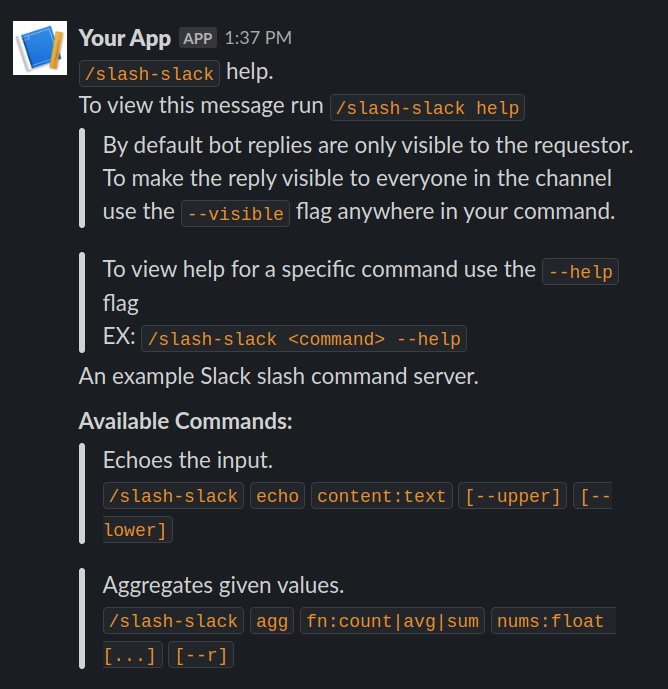Click the --visible flag code tag

coord(236,214)
